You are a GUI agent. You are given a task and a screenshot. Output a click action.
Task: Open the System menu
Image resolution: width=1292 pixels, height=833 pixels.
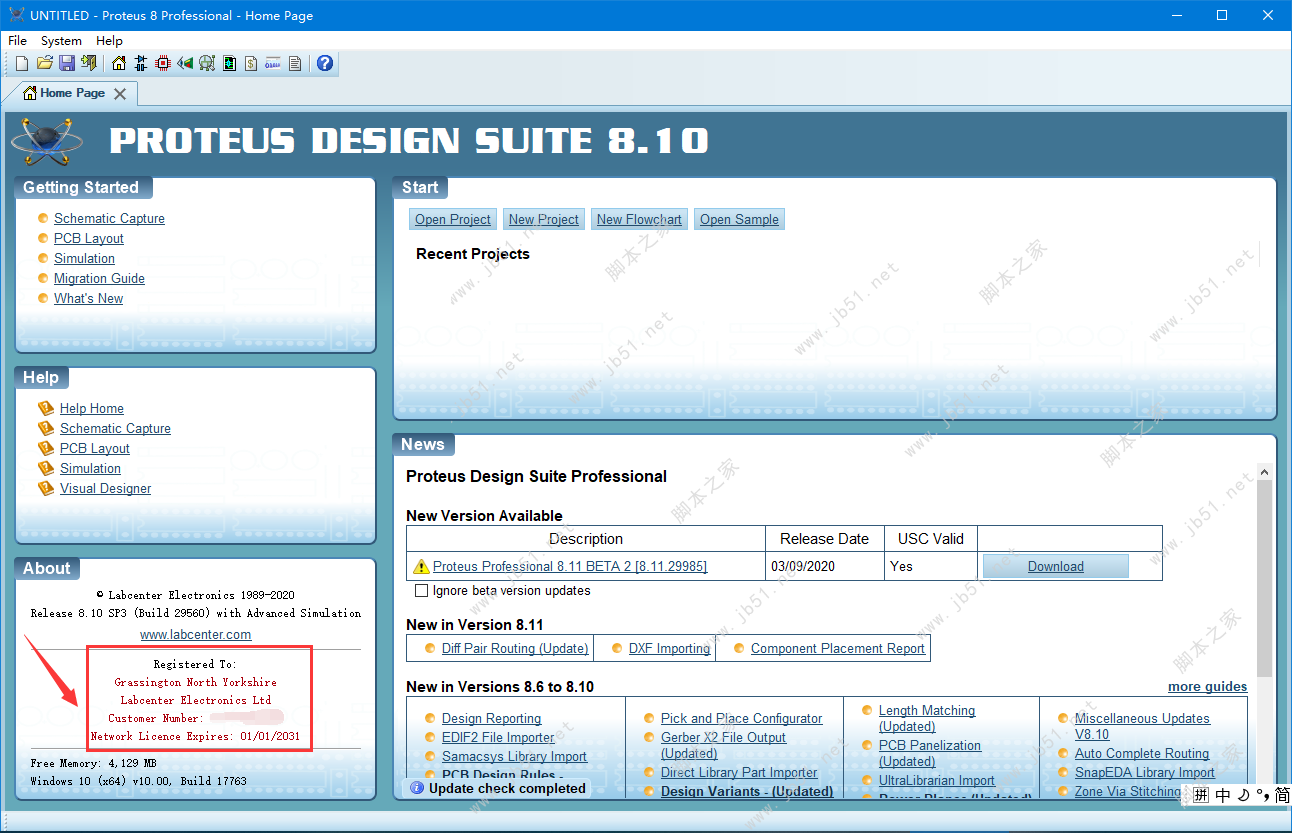tap(61, 40)
